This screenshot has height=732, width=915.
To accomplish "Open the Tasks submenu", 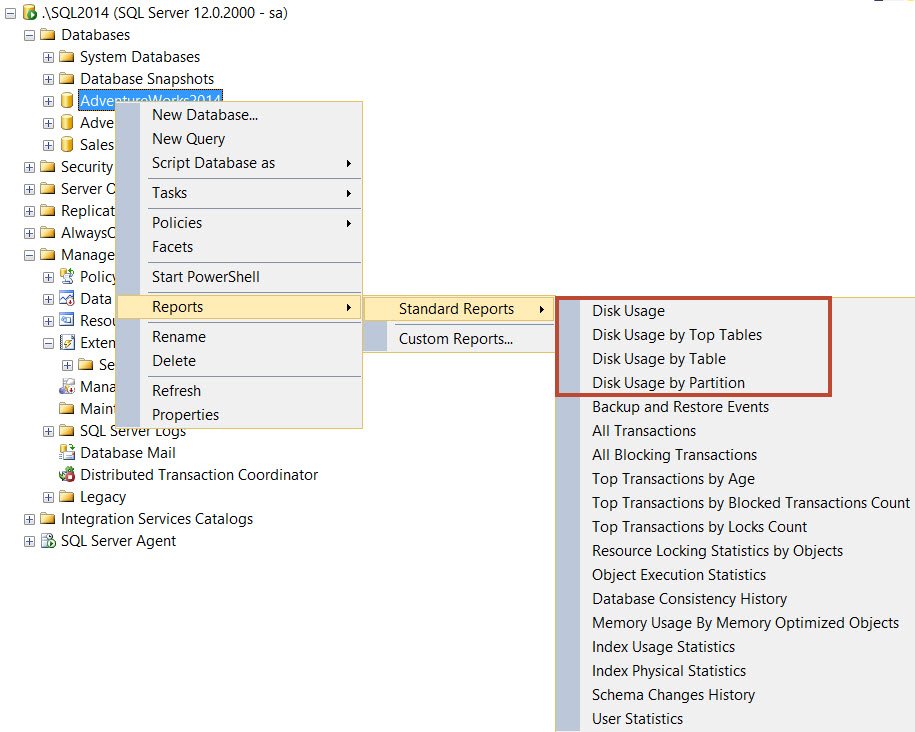I will click(x=239, y=193).
